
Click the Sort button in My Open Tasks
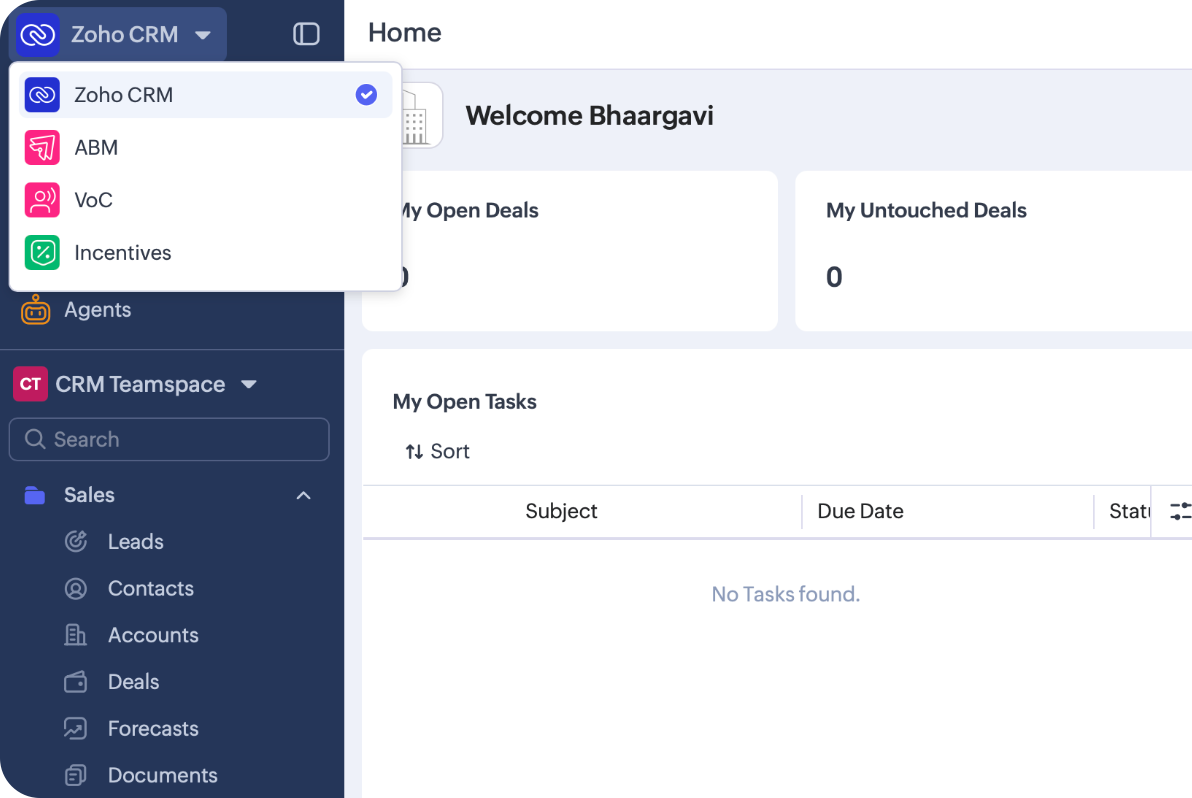(x=437, y=451)
